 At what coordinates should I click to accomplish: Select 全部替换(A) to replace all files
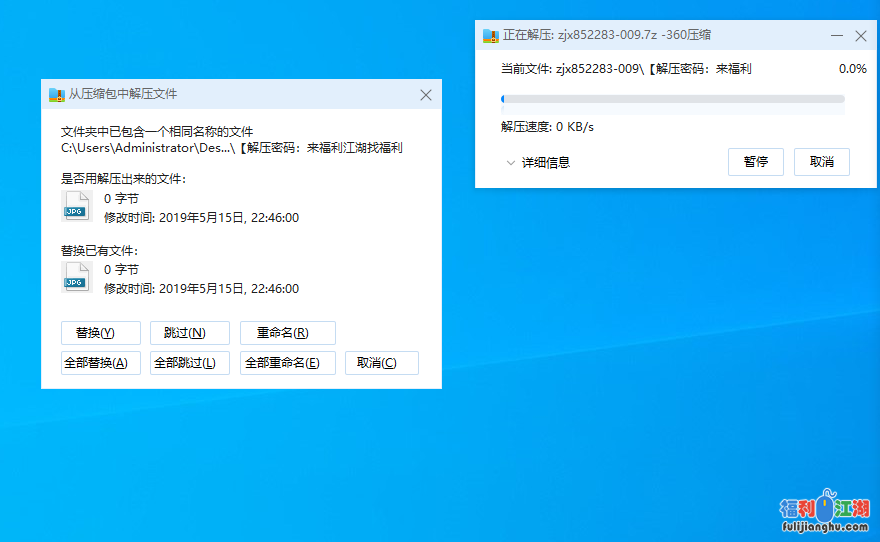pos(95,363)
